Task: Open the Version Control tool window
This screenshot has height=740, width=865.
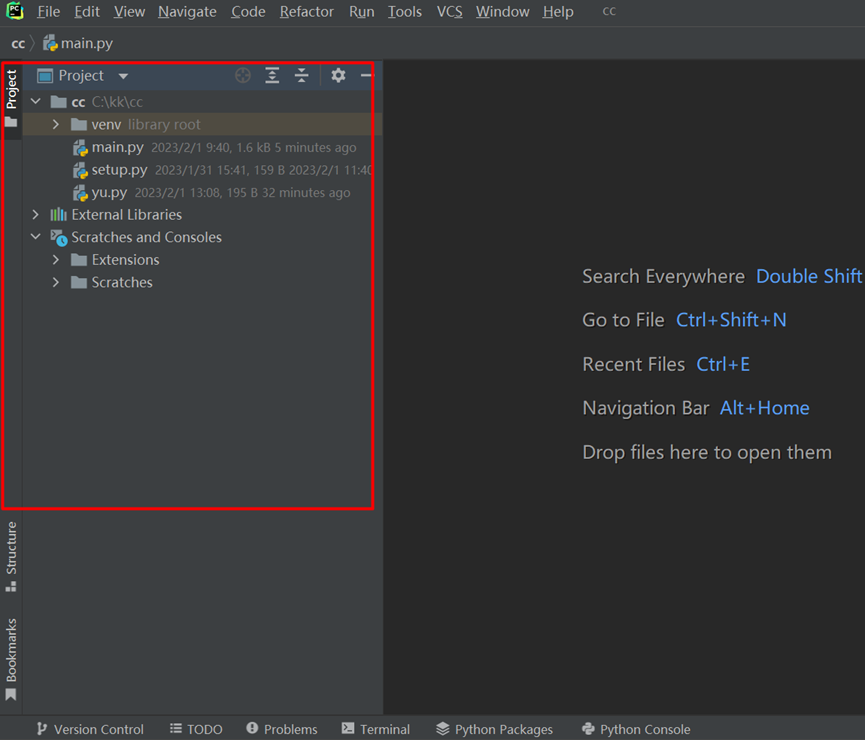Action: click(x=90, y=729)
